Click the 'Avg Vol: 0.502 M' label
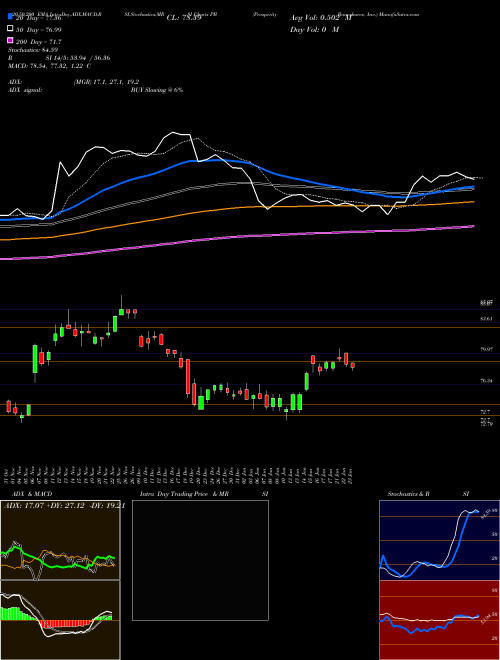Screen dimensions: 500x660 320,18
